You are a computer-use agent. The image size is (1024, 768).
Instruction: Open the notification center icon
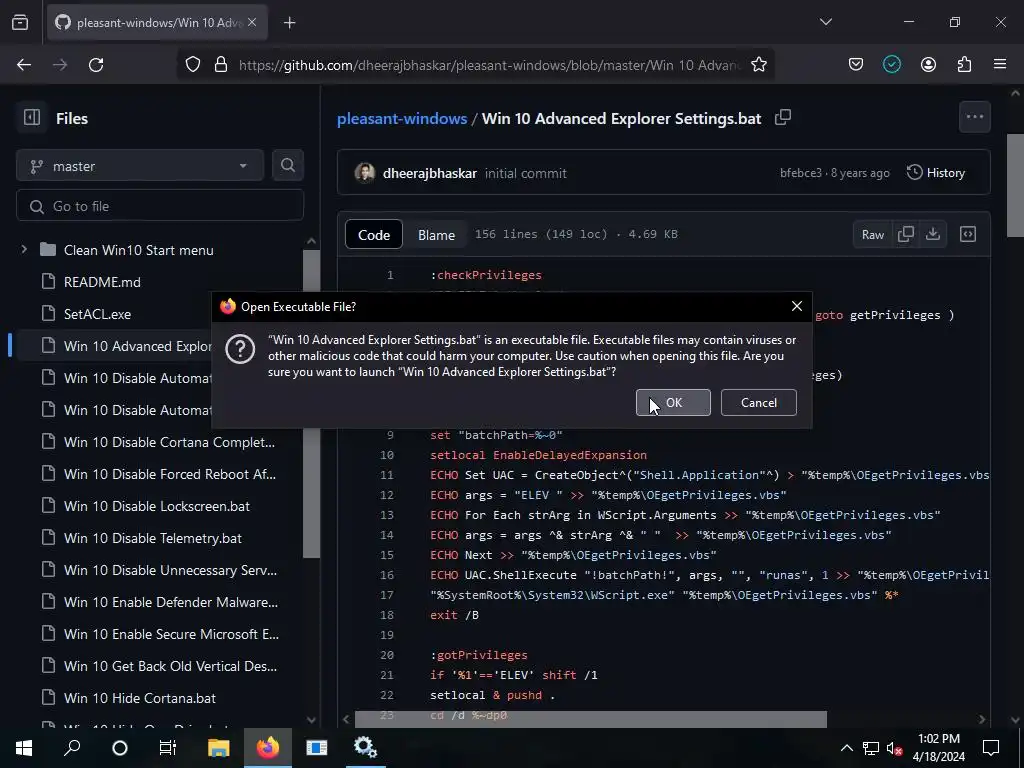click(x=991, y=748)
